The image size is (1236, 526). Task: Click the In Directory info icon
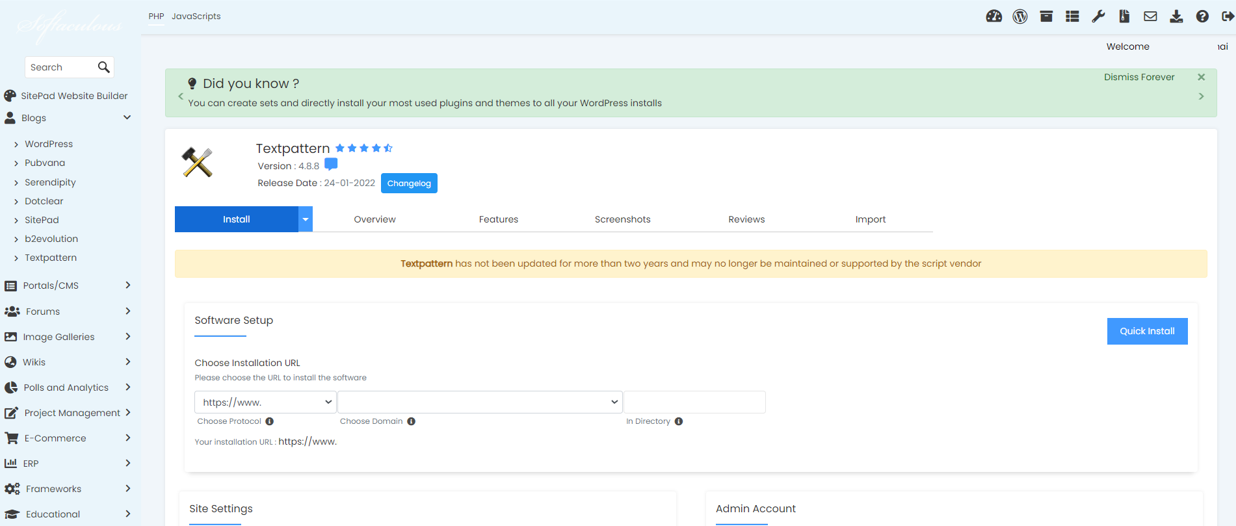click(679, 422)
